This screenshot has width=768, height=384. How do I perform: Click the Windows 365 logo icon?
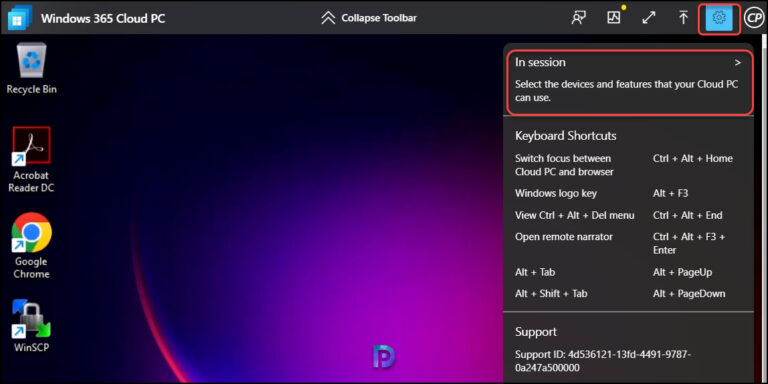(x=20, y=18)
